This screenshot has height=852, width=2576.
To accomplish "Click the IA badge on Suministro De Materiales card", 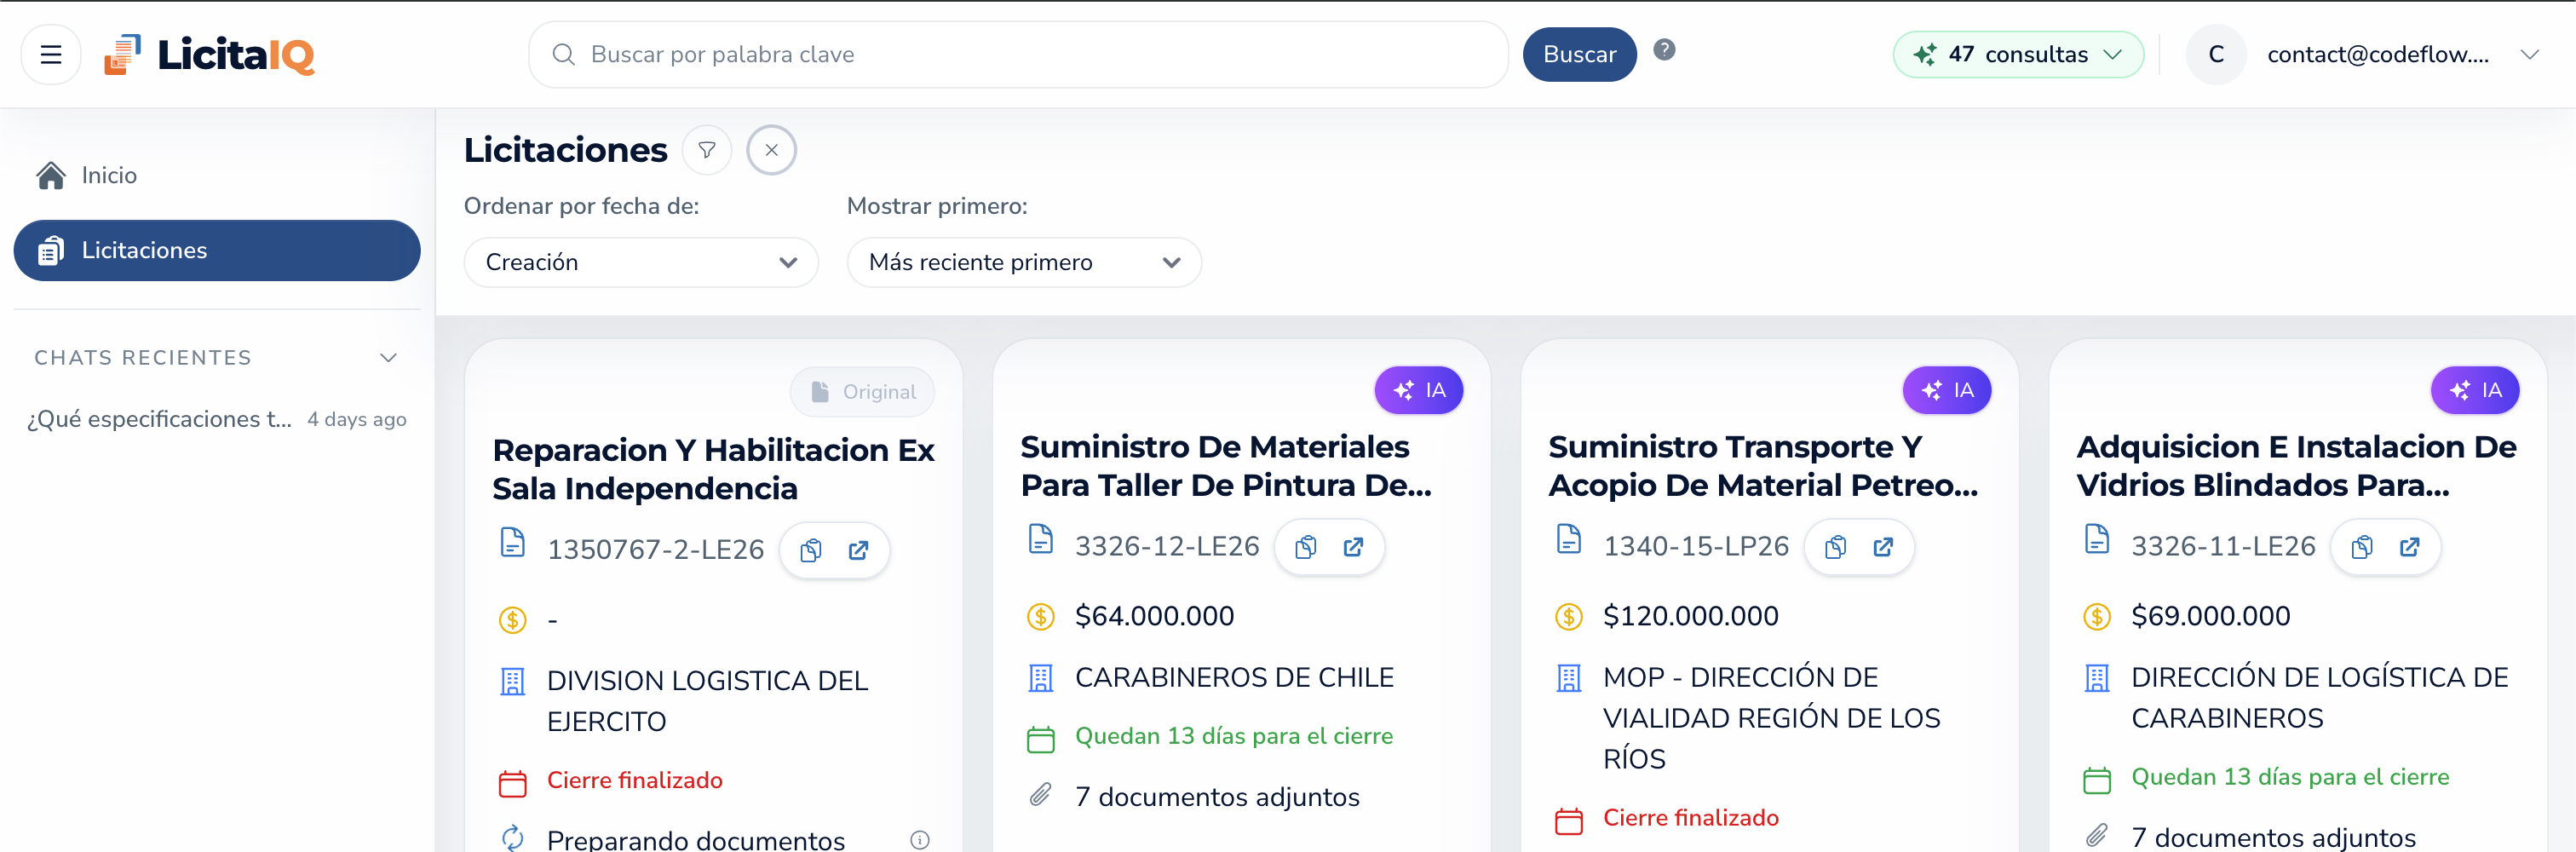I will (x=1419, y=390).
